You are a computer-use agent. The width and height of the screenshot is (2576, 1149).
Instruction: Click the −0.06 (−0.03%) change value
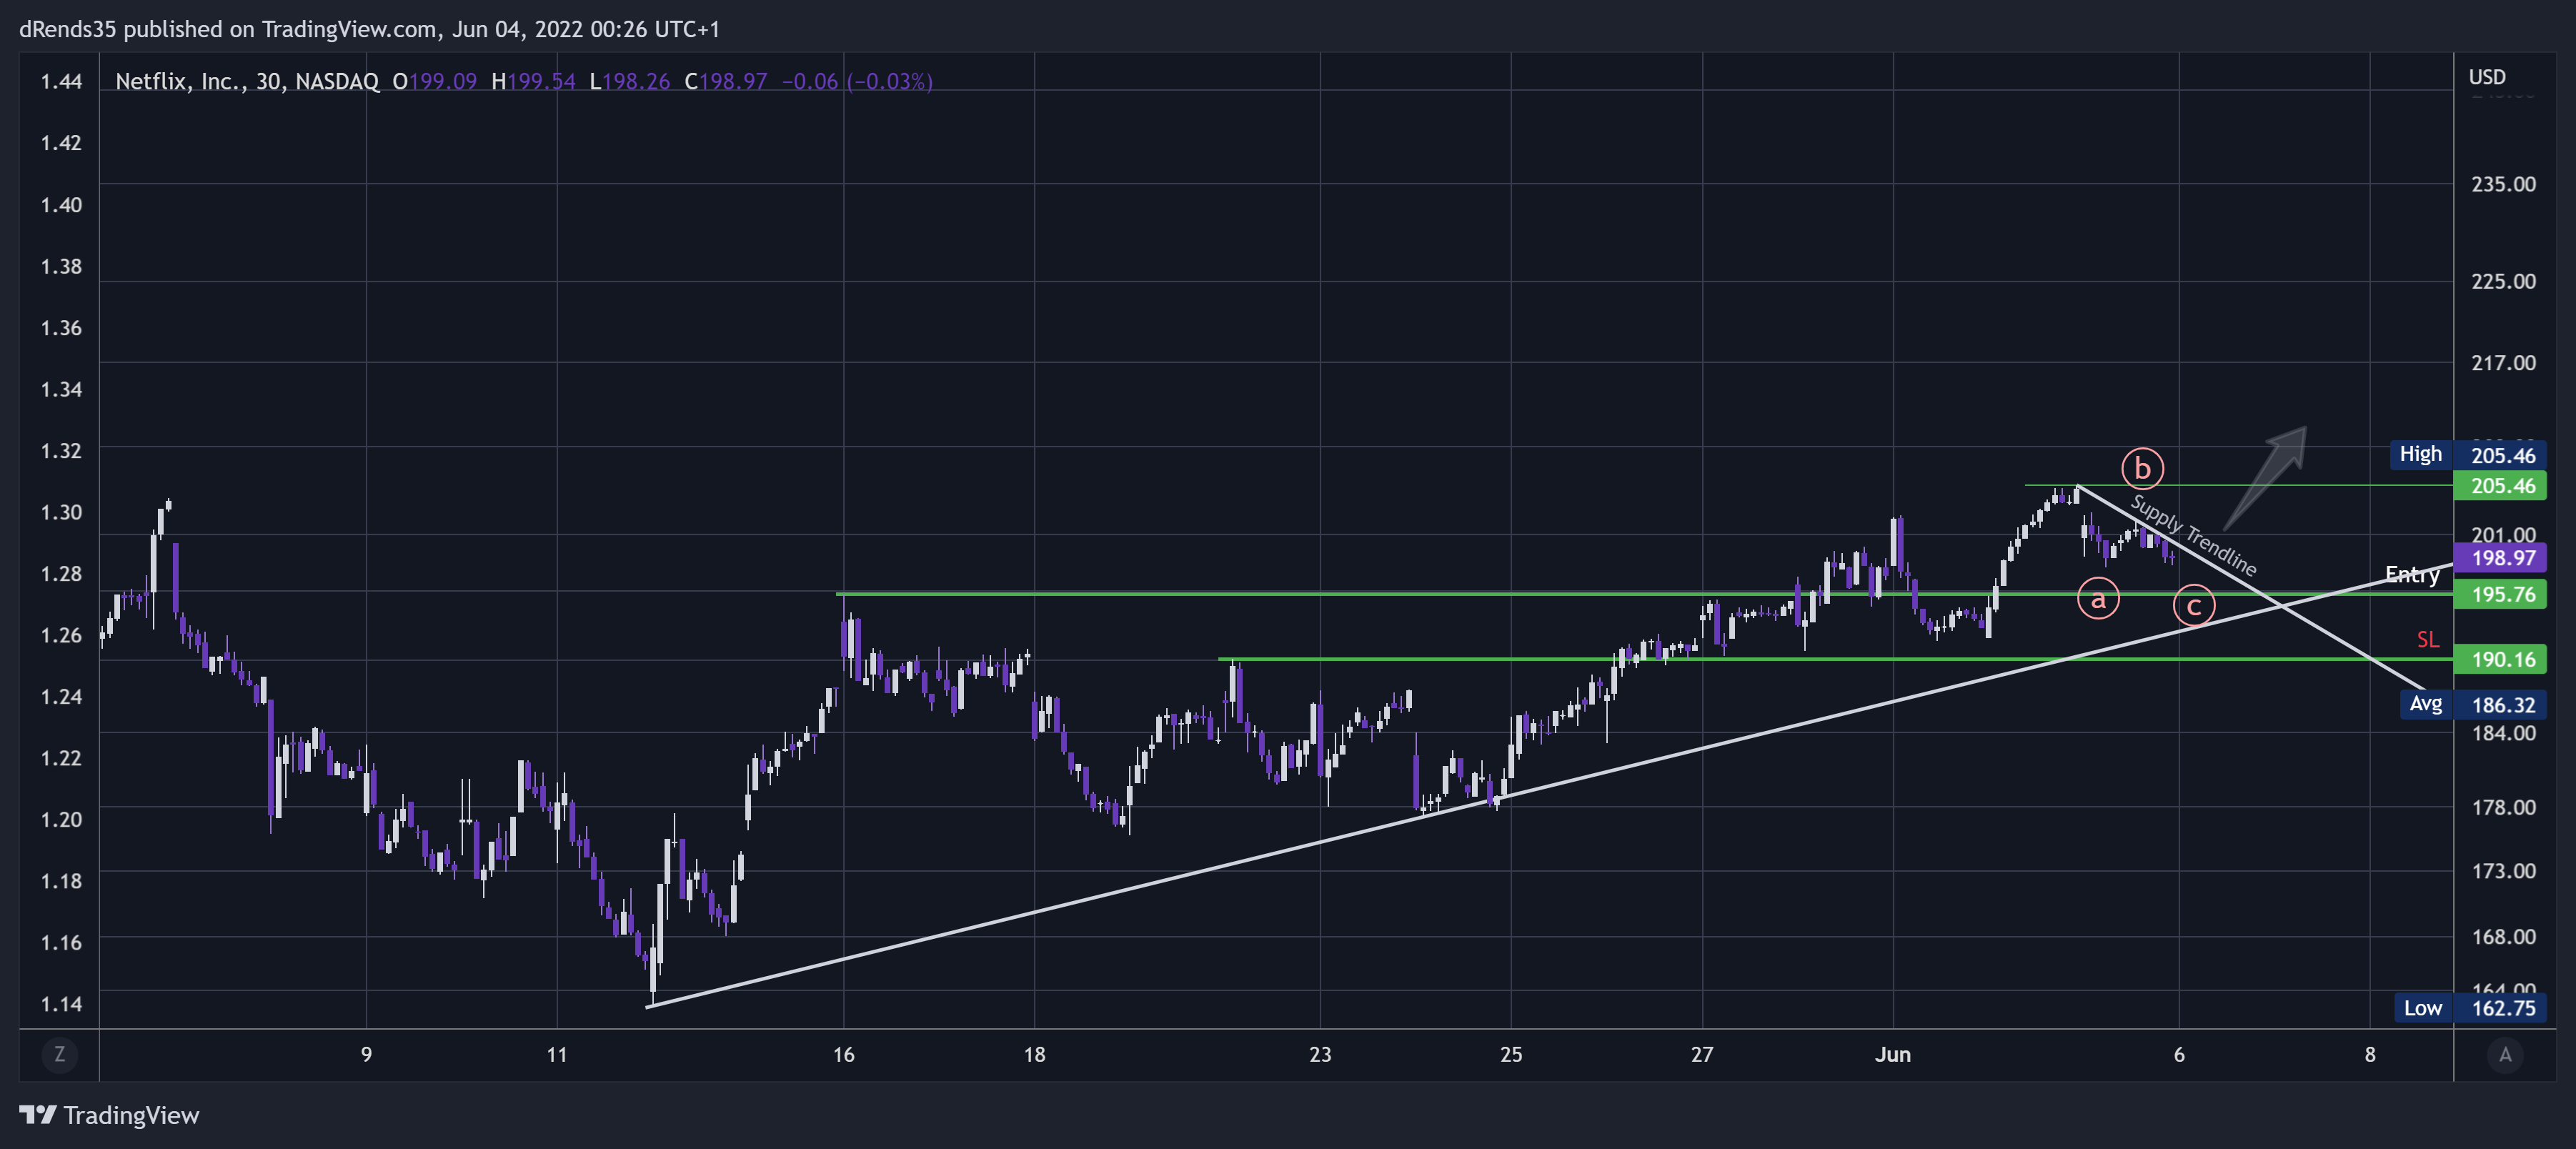click(857, 81)
